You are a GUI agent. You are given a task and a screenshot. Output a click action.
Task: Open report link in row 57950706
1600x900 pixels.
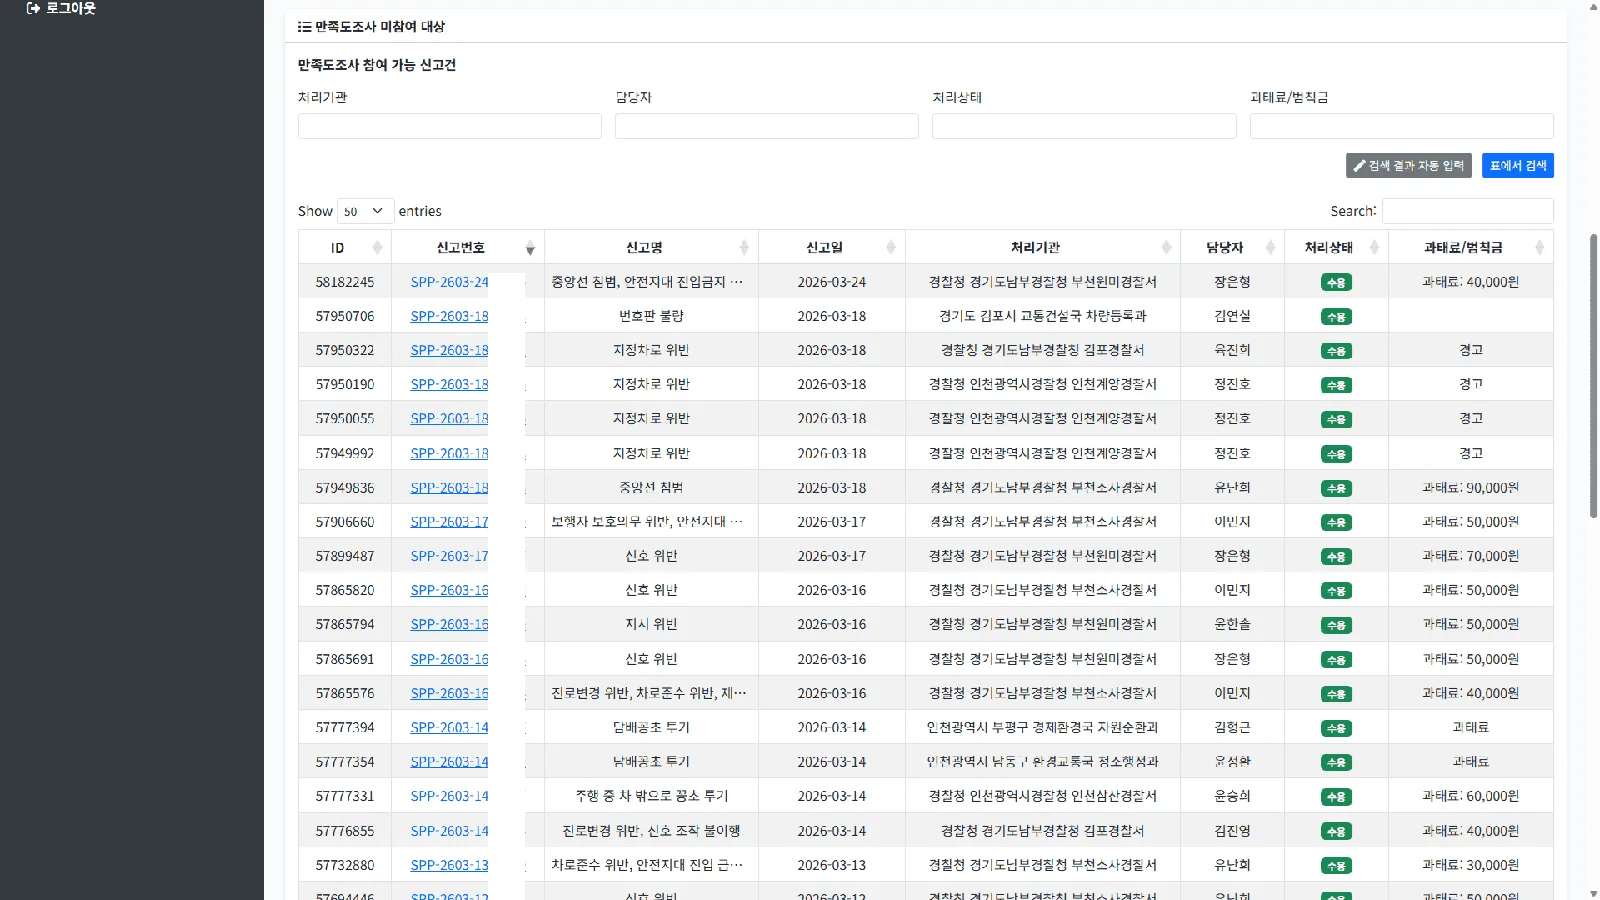click(x=449, y=316)
